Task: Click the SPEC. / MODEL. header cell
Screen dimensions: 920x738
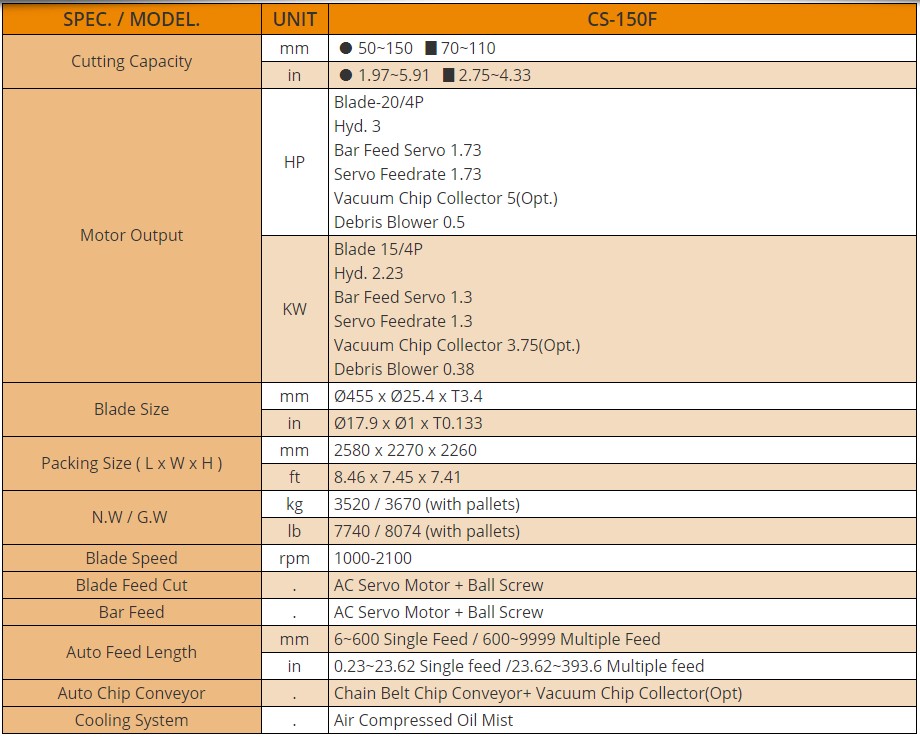Action: [x=131, y=19]
